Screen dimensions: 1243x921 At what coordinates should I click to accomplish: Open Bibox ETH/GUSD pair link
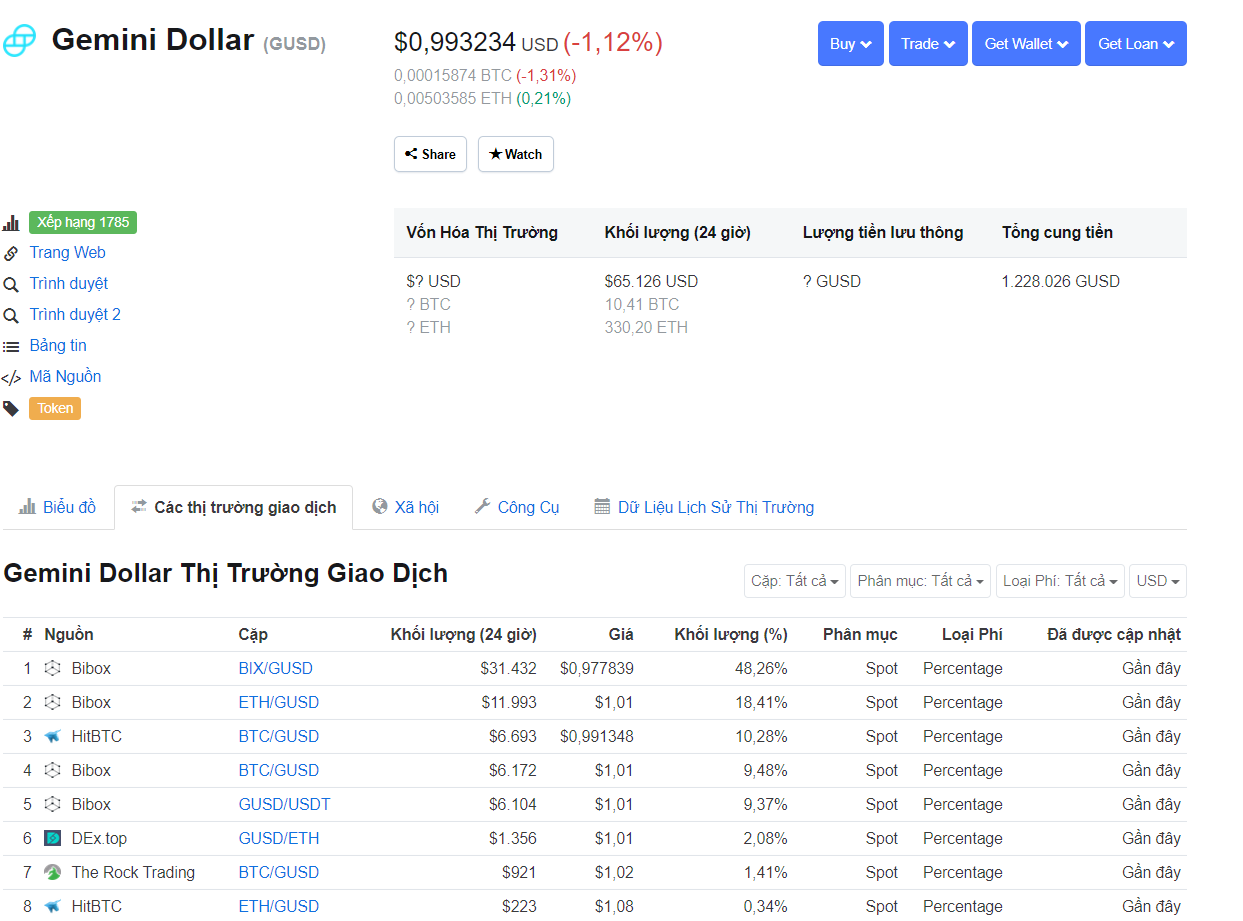279,702
